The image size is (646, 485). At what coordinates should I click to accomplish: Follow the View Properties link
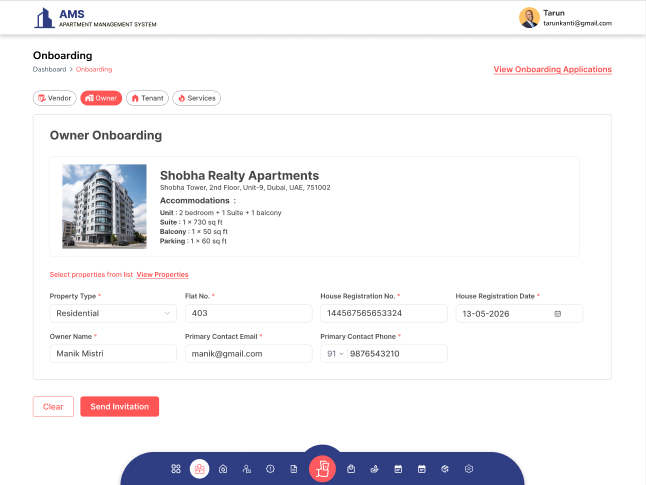click(162, 274)
